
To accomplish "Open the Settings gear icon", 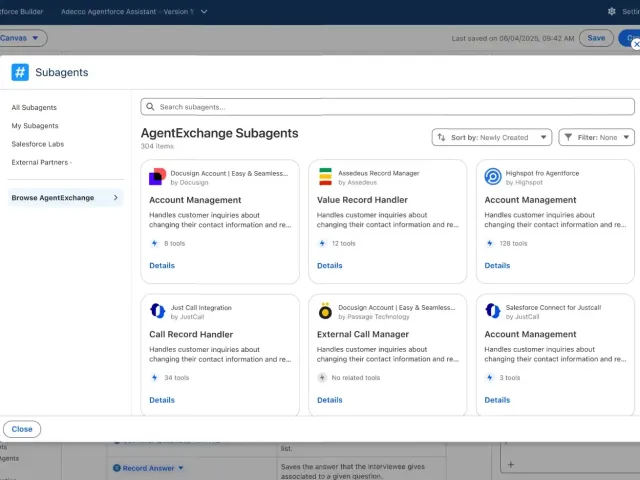I will (611, 11).
